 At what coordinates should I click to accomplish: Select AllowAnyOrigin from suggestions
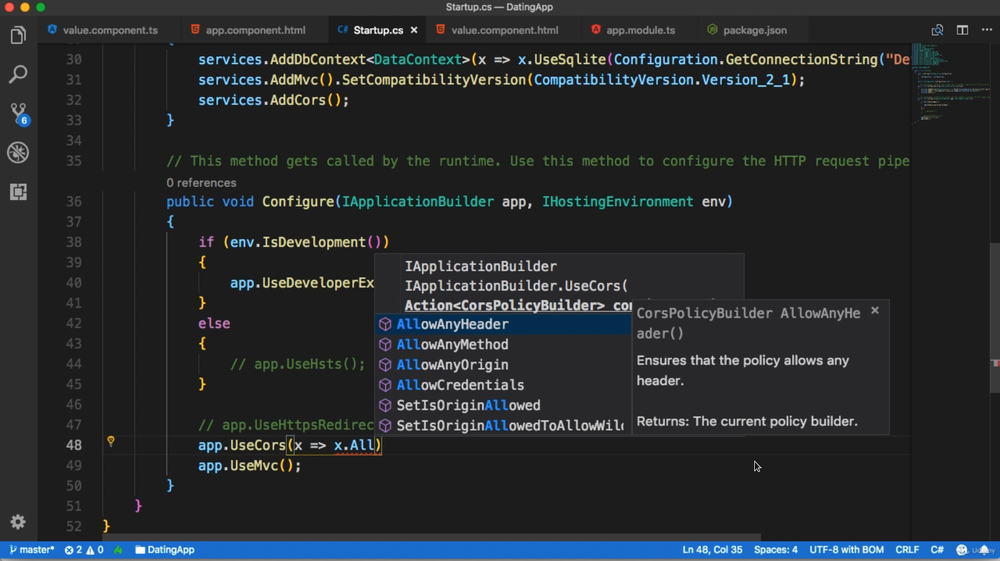tap(452, 365)
